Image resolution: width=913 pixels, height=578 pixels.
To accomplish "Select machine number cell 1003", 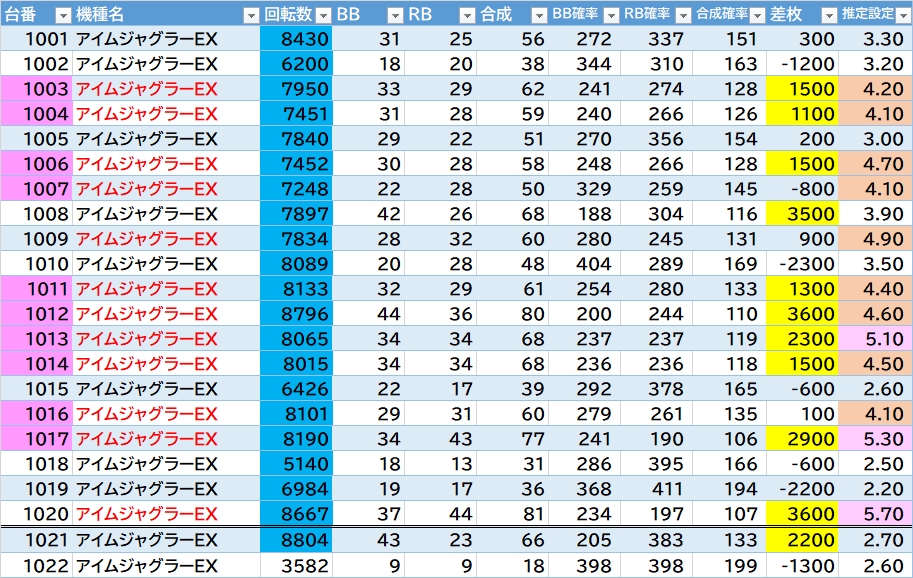I will pyautogui.click(x=36, y=88).
